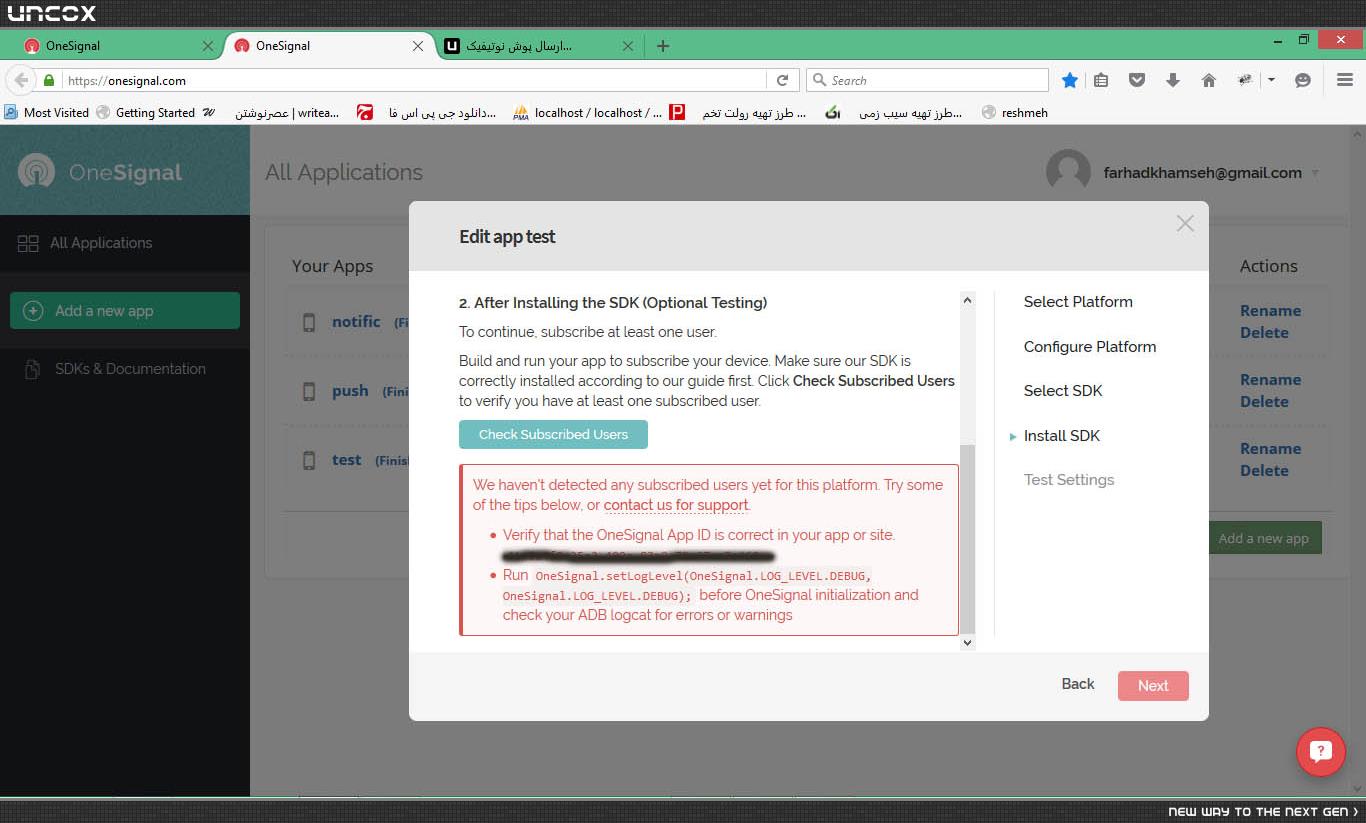Close the active OneSignal tab
Screen dimensions: 1366x823
[419, 46]
